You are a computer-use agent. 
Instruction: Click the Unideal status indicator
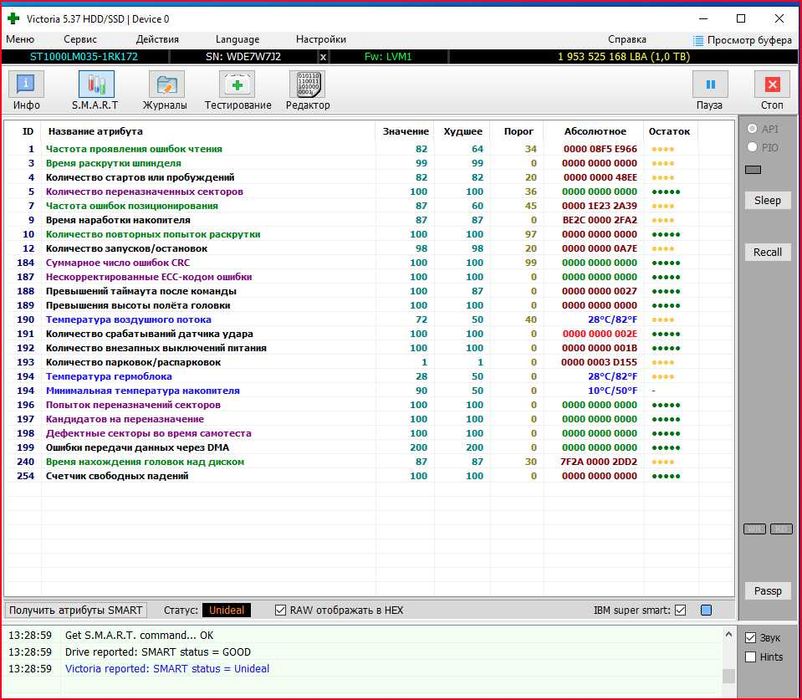coord(227,610)
